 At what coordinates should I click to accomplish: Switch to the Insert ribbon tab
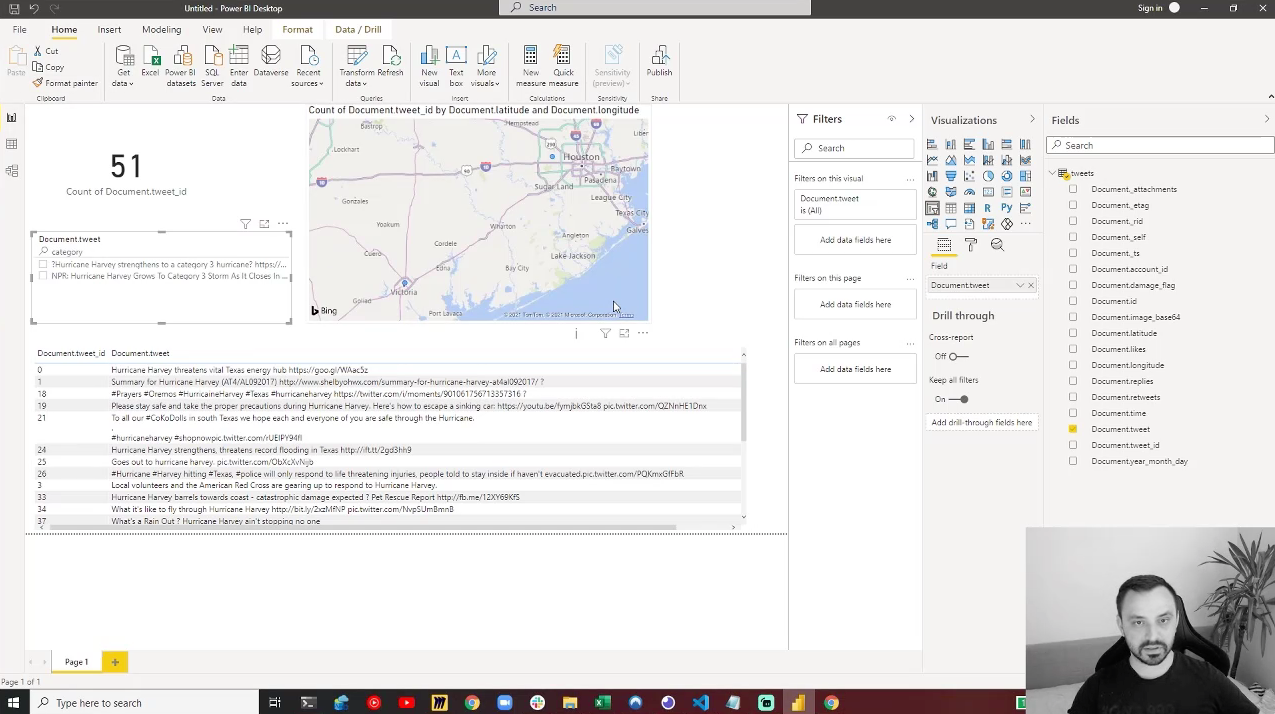[x=109, y=30]
